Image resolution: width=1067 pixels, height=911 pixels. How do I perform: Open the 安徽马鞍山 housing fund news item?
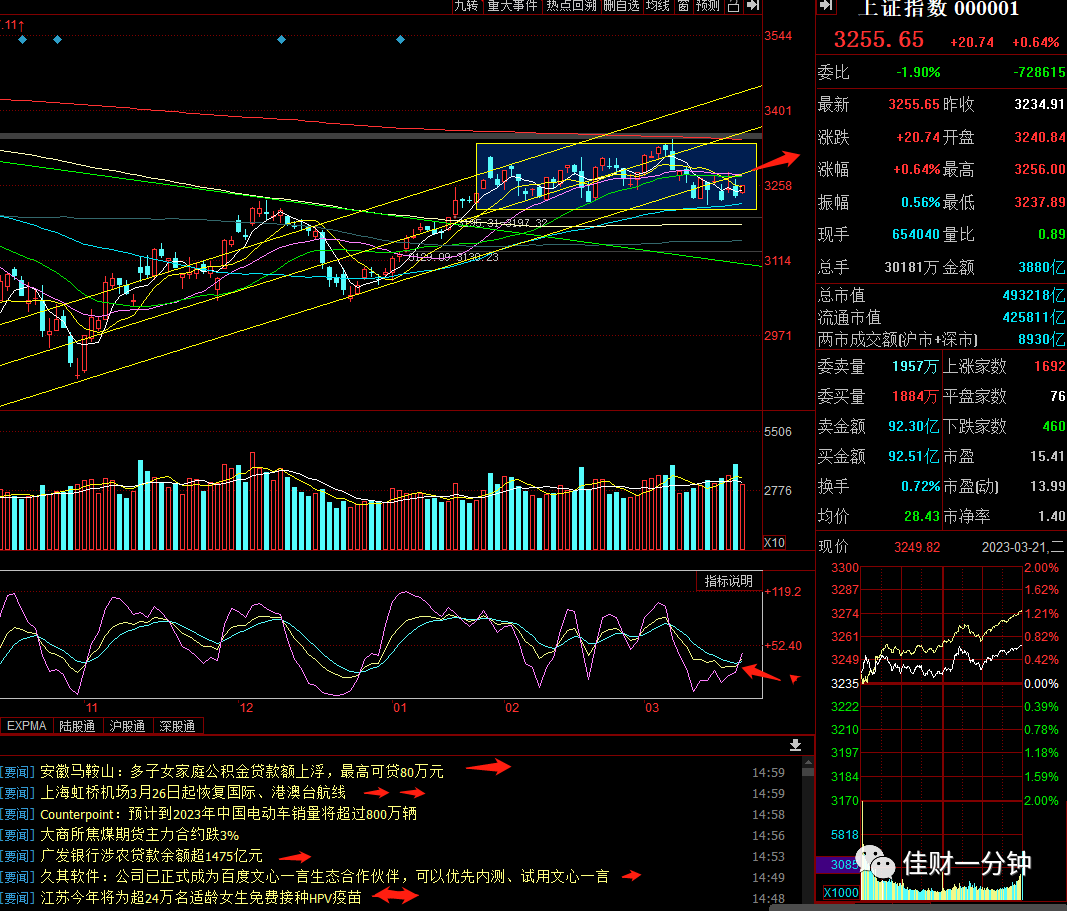tap(242, 772)
